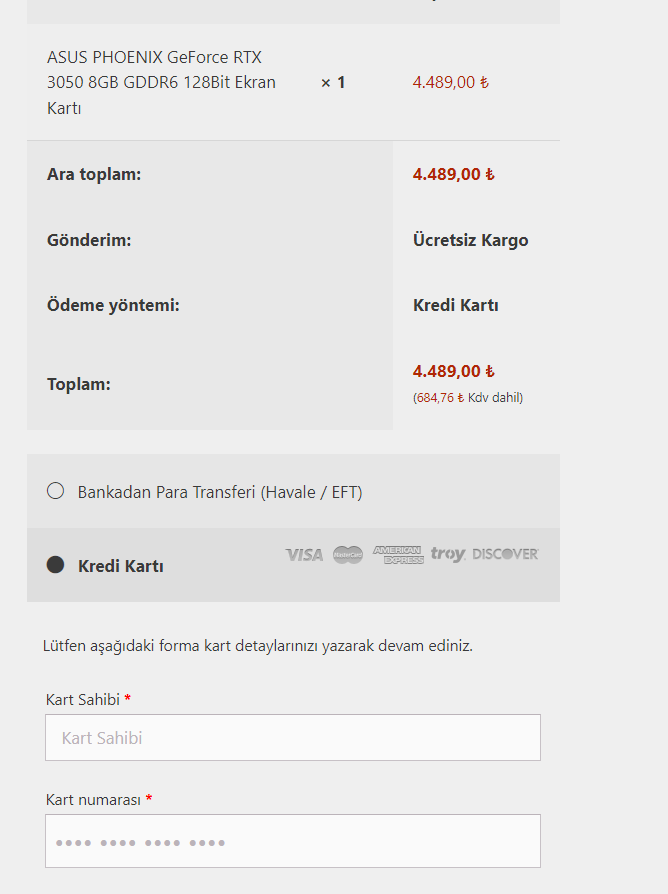Click the American Express logo
Viewport: 668px width, 894px height.
click(x=398, y=554)
